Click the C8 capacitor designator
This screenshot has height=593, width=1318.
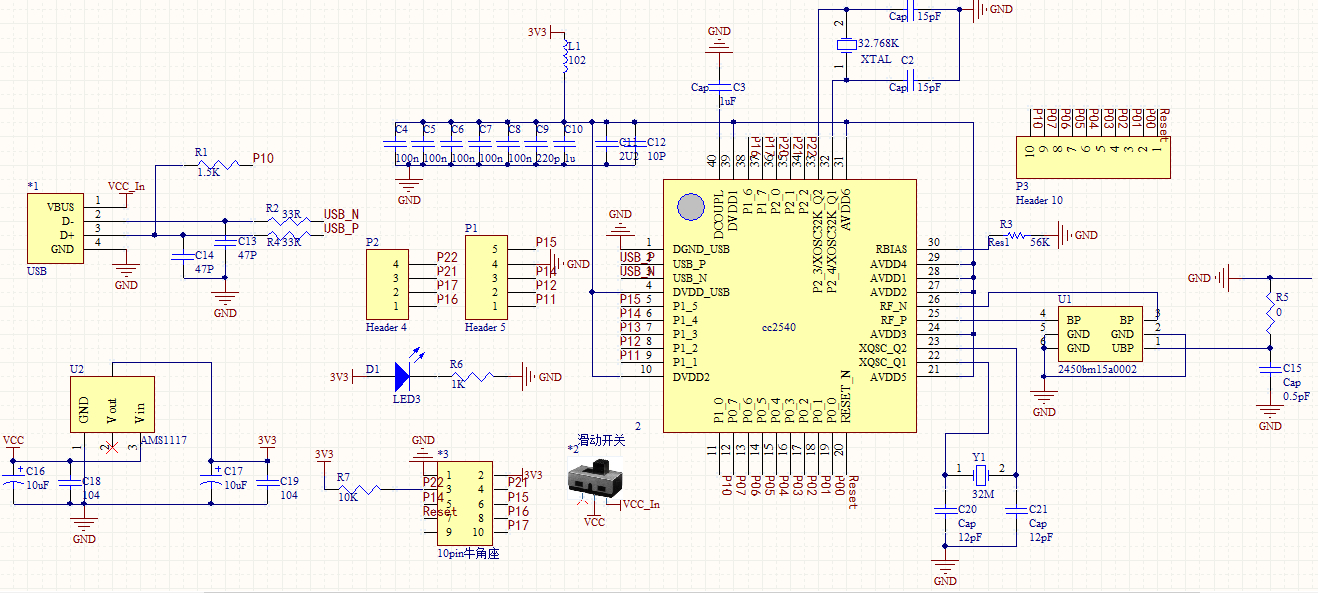coord(514,130)
